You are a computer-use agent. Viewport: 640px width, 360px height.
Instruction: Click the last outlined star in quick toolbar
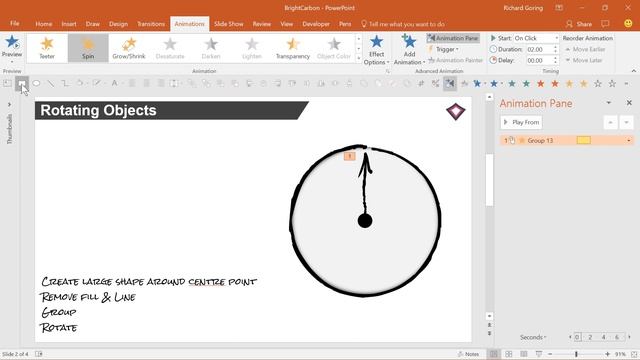[612, 84]
